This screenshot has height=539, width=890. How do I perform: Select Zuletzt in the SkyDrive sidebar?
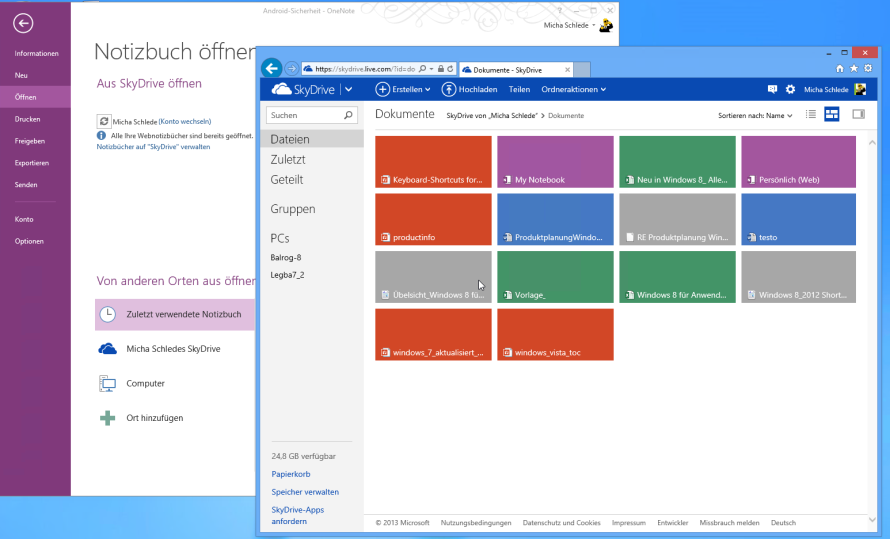pyautogui.click(x=288, y=159)
